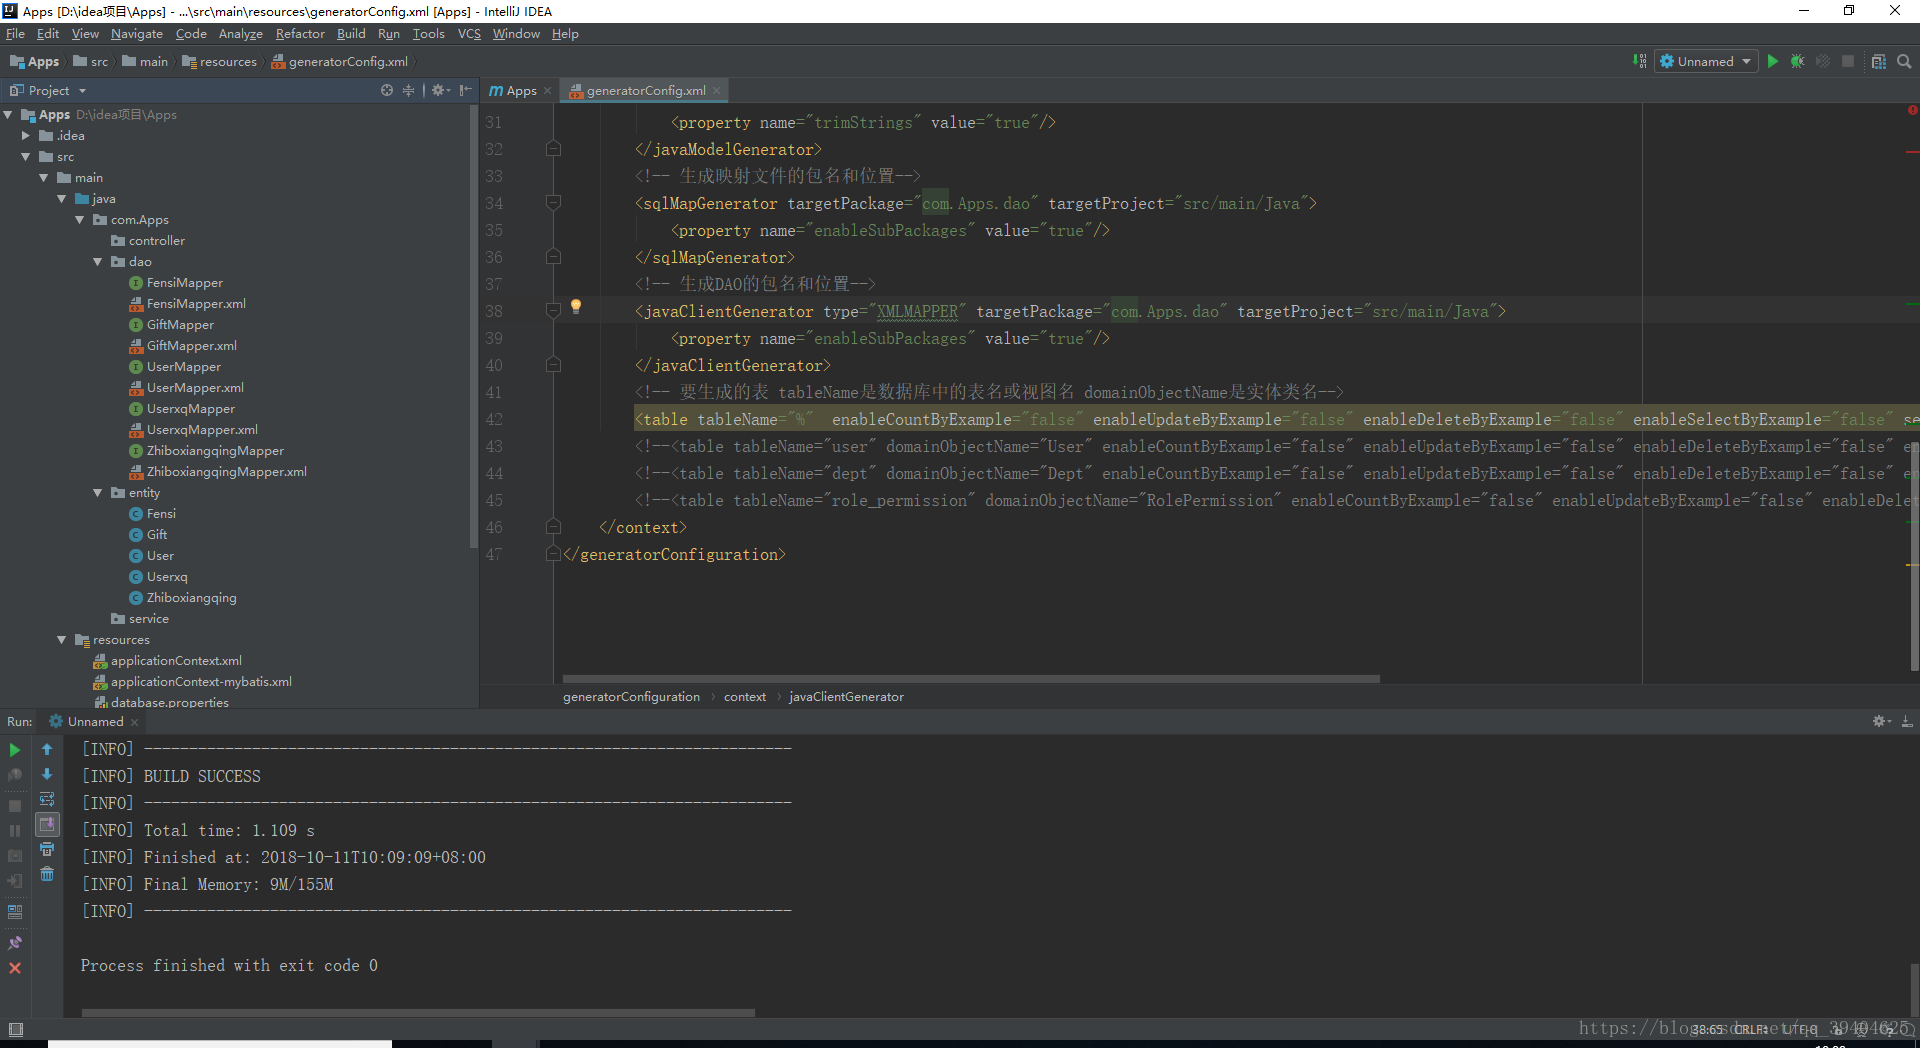The height and width of the screenshot is (1048, 1920).
Task: Fold the sqlMapGenerator block at line 34
Action: pyautogui.click(x=553, y=203)
